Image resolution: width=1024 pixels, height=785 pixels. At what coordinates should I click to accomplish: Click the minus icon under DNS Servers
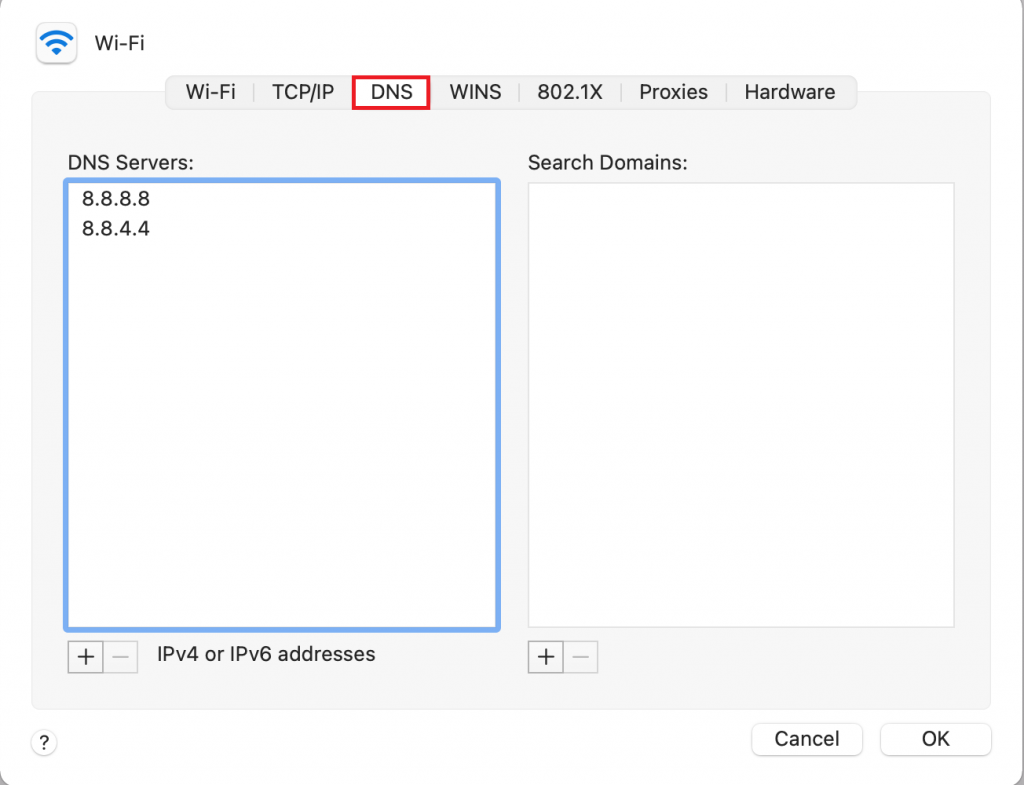tap(120, 657)
